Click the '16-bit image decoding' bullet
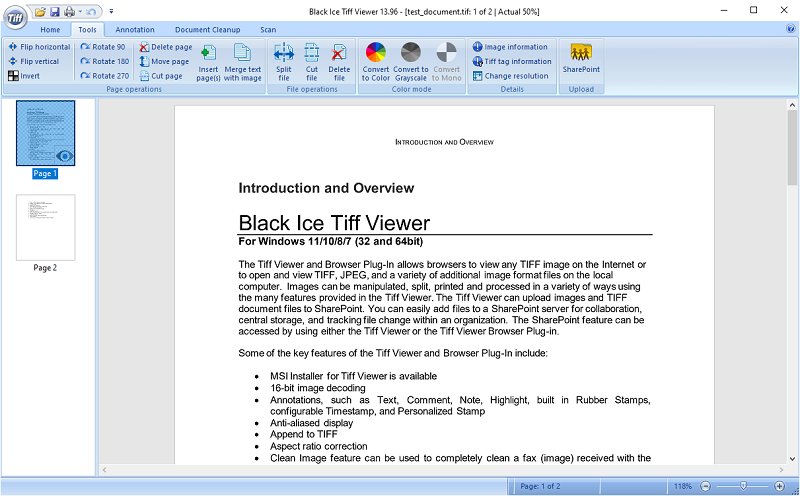Viewport: 800px width, 496px height. pos(318,388)
